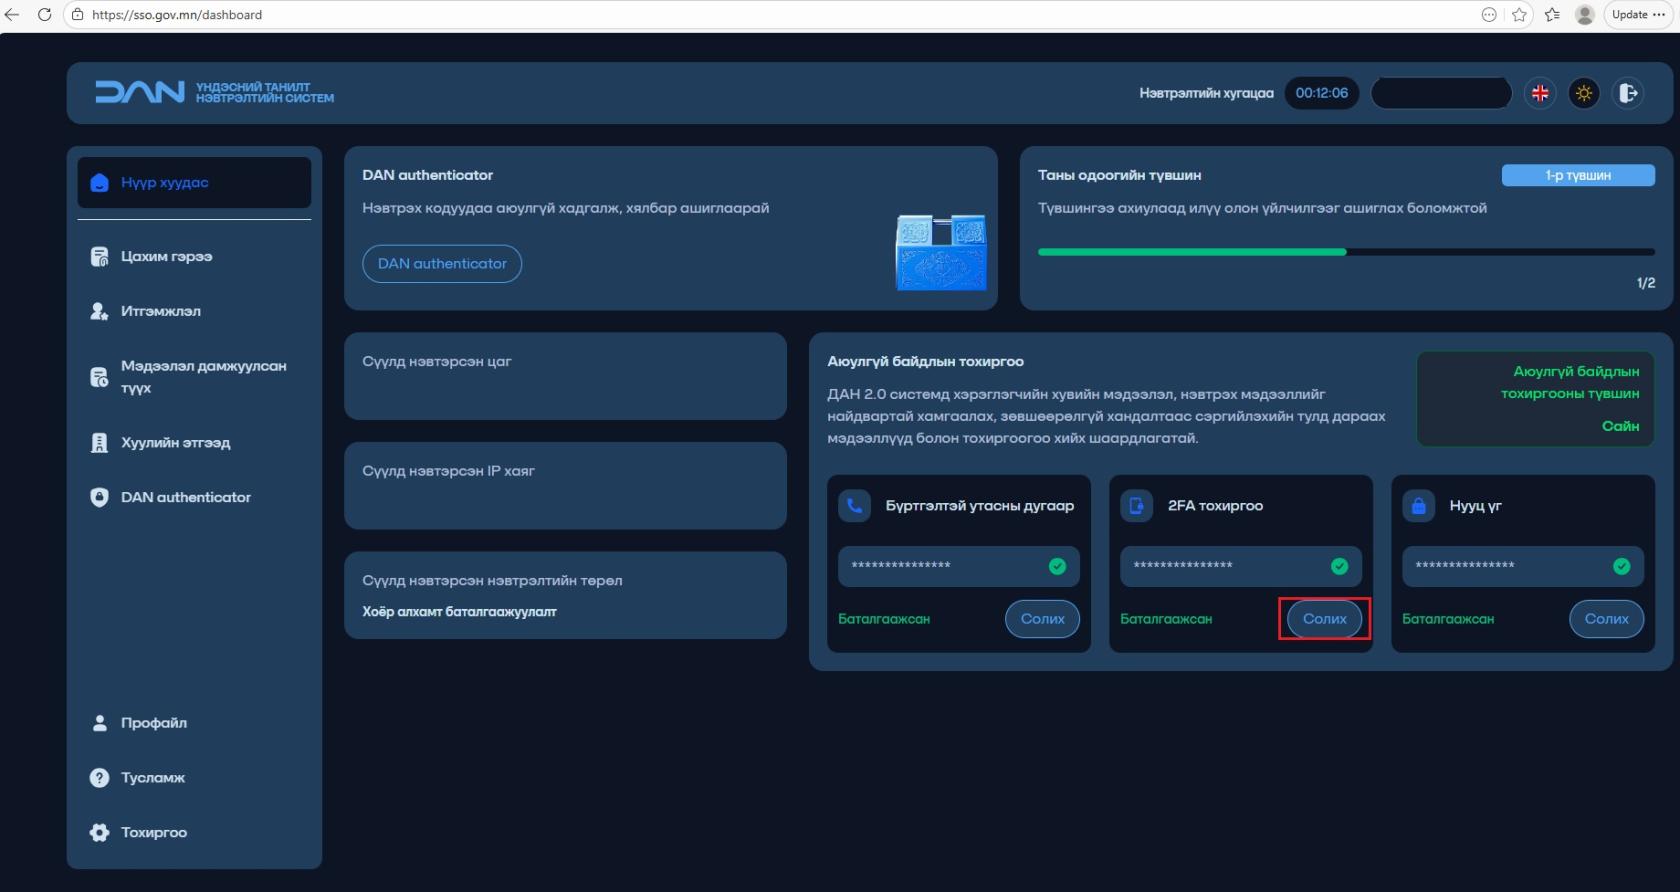Screen dimensions: 1680x892
Task: Click the user icon beside Профайл
Action: point(99,723)
